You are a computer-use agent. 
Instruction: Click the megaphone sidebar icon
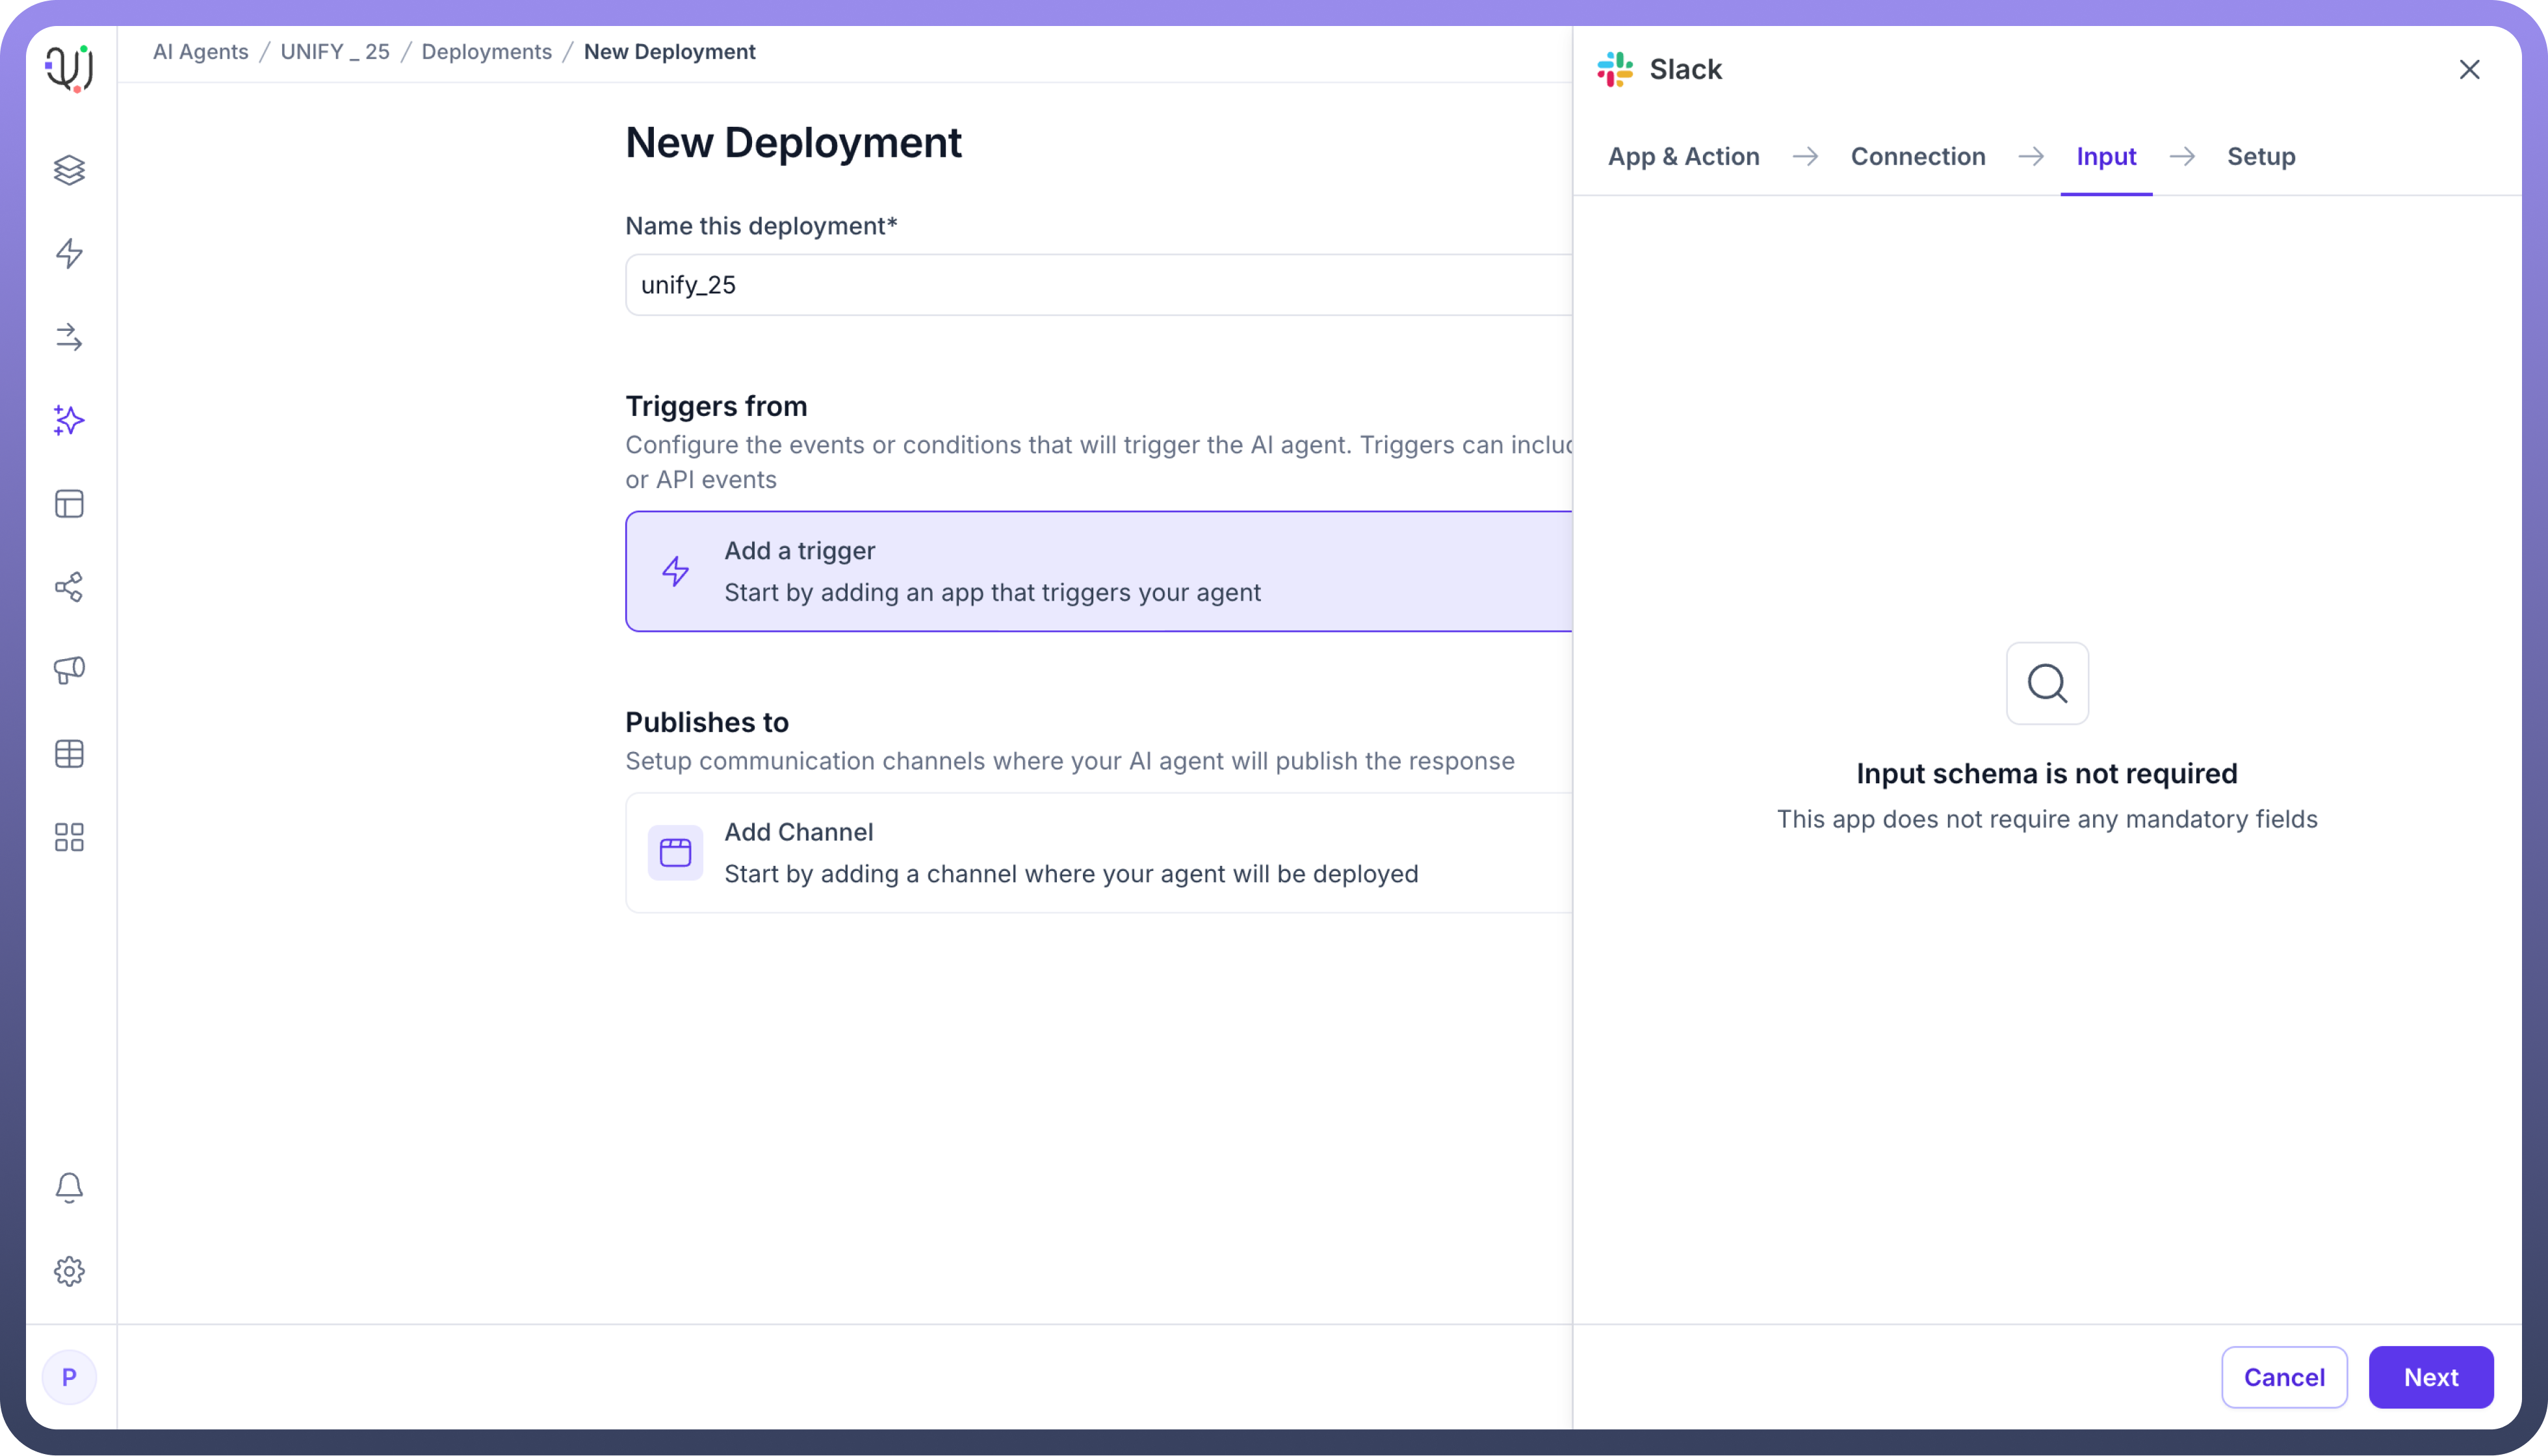tap(69, 670)
